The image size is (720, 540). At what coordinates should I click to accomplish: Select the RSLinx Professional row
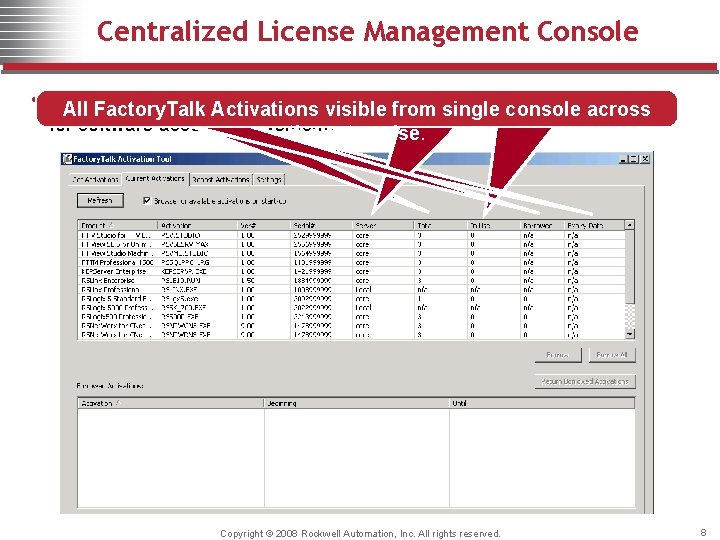351,289
